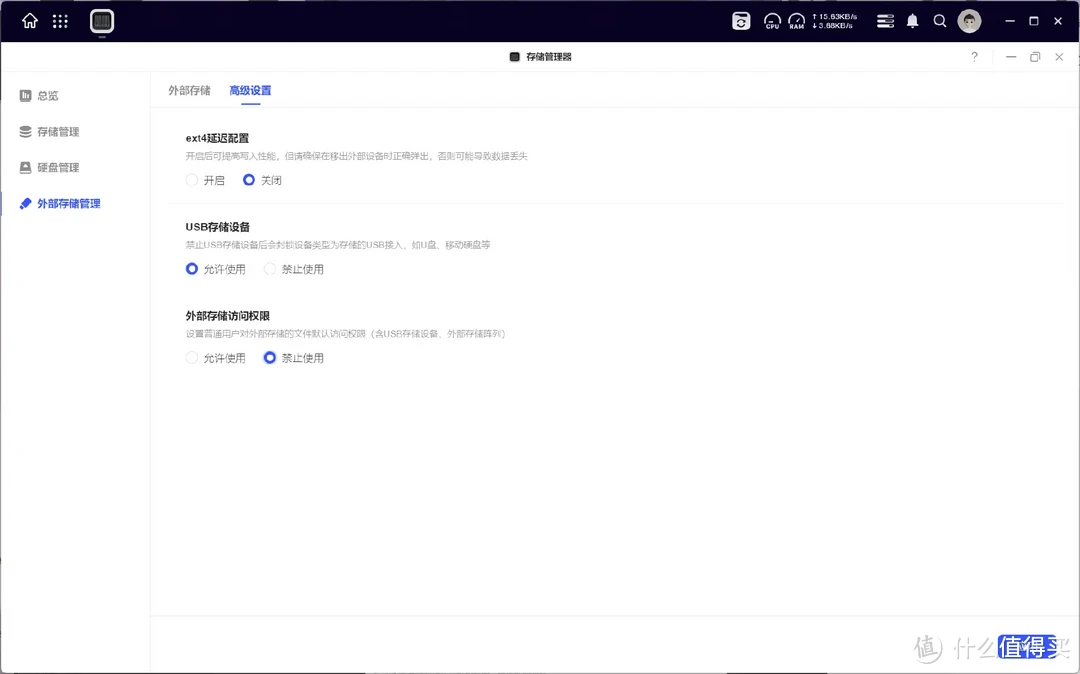This screenshot has height=674, width=1080.
Task: Open help with the question mark button
Action: coord(974,57)
